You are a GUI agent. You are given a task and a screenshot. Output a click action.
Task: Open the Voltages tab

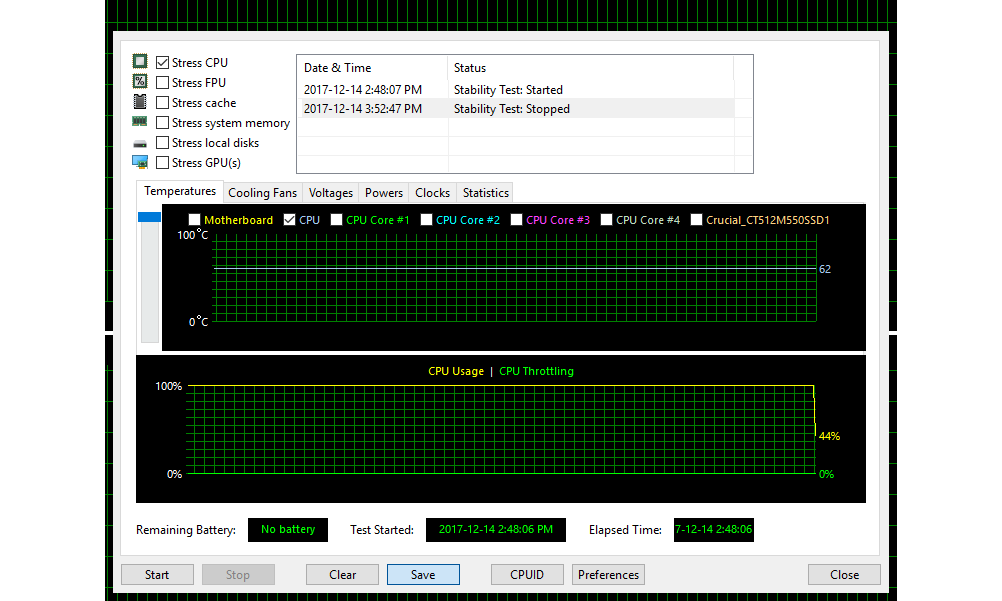click(x=331, y=193)
